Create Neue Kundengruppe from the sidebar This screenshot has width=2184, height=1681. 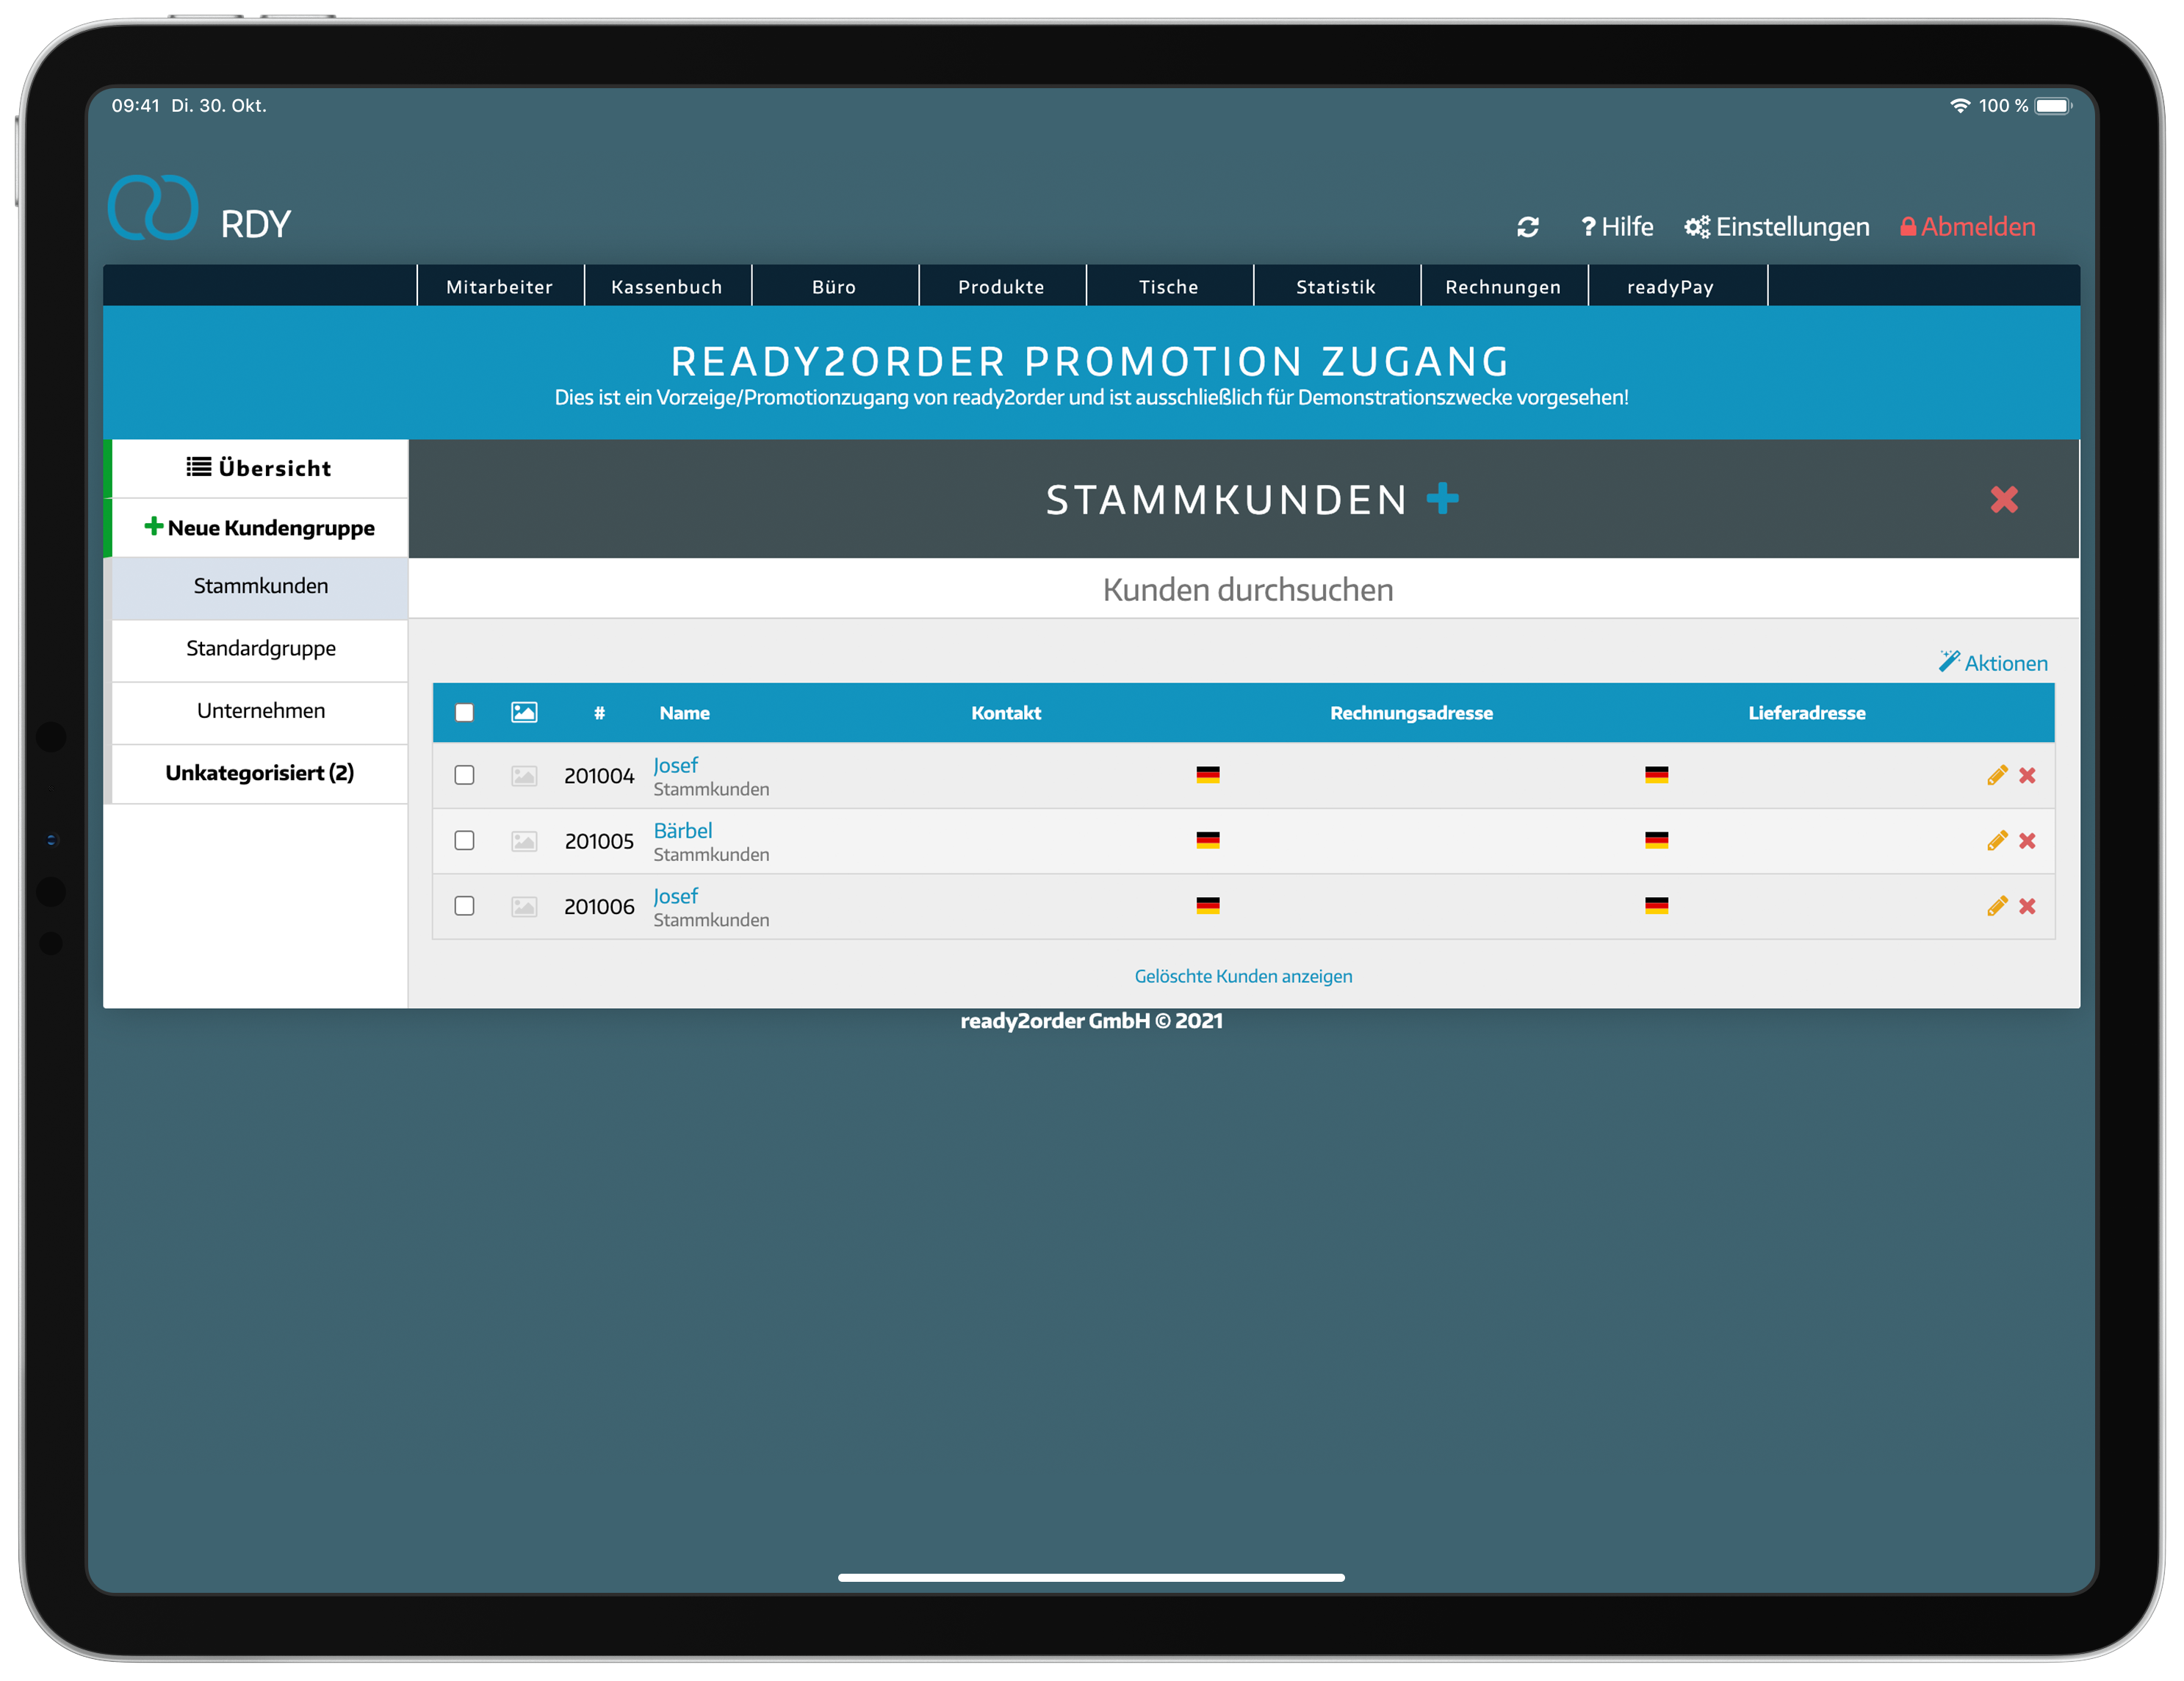click(x=258, y=527)
